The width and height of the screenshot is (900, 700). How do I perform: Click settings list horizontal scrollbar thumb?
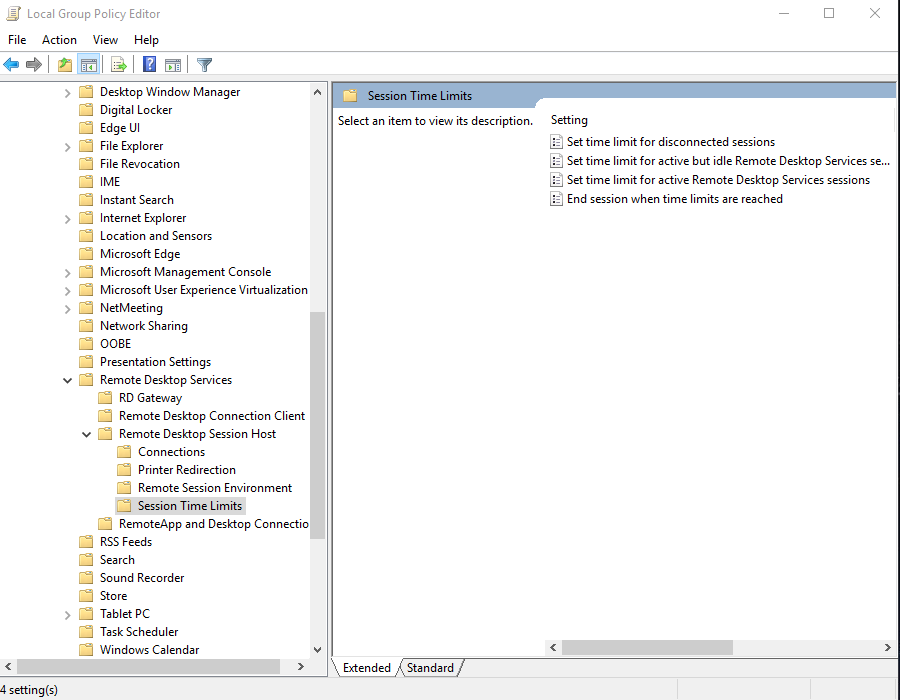(x=647, y=647)
